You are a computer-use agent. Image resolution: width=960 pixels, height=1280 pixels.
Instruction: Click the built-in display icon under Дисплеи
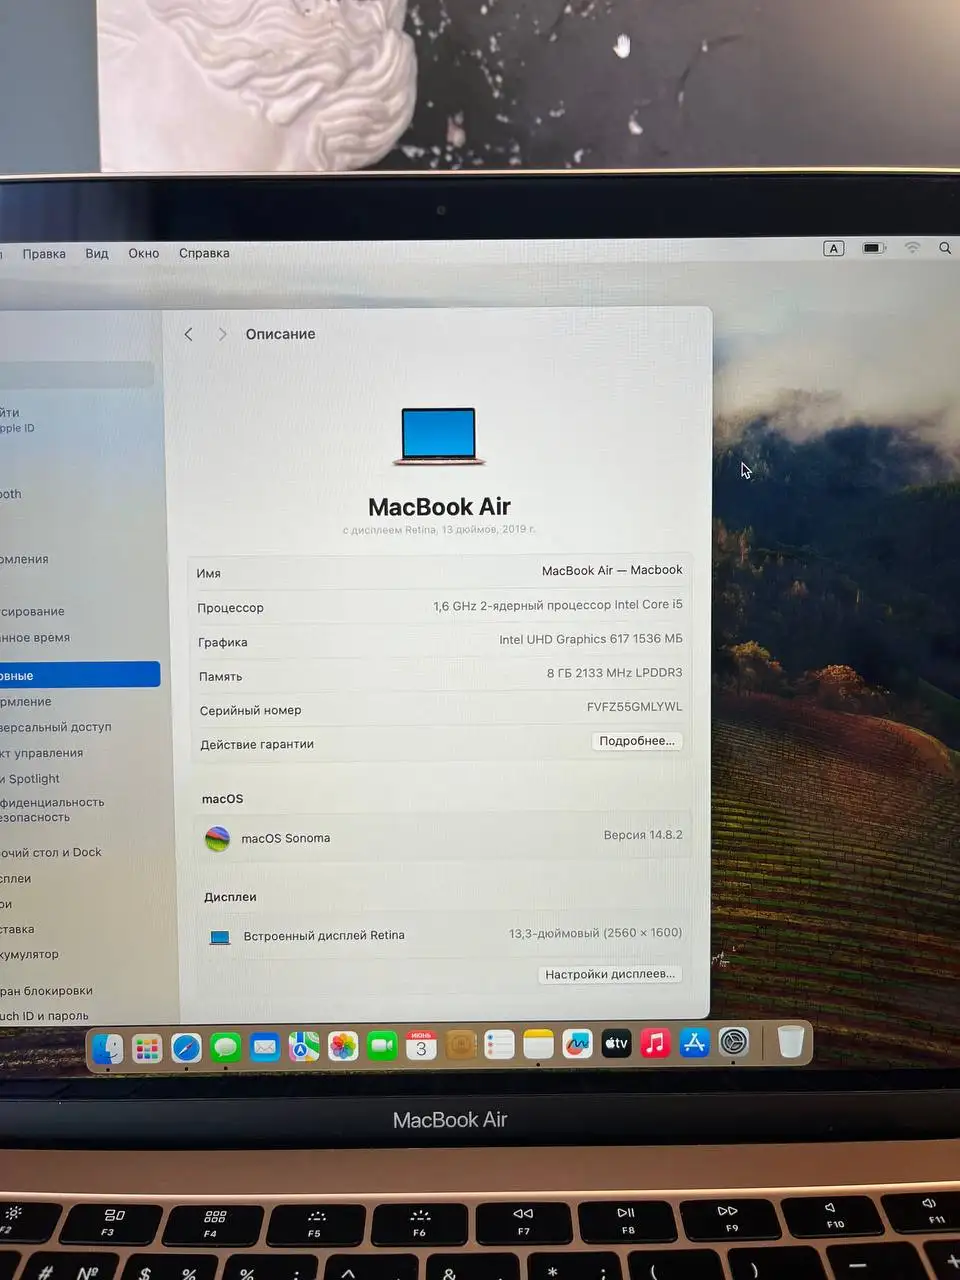click(220, 937)
